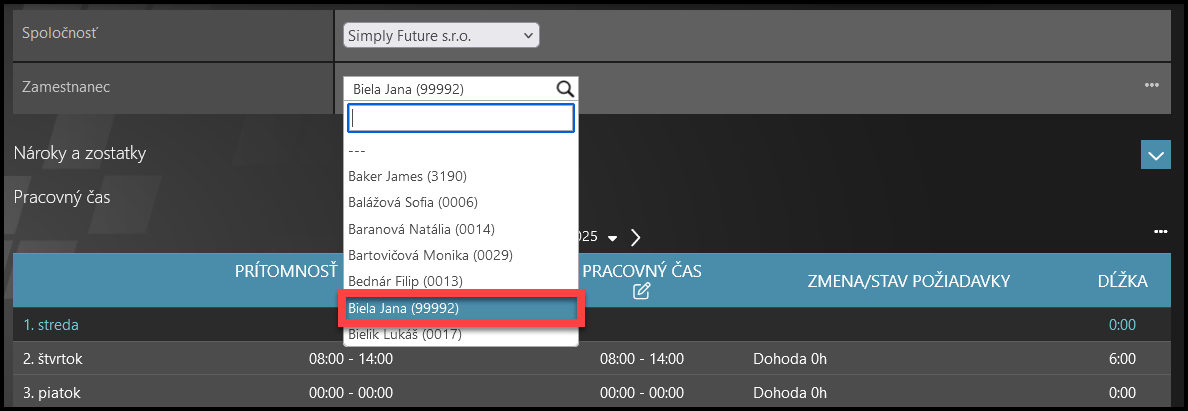Click the employee search magnifier icon
This screenshot has height=411, width=1188.
pos(566,88)
